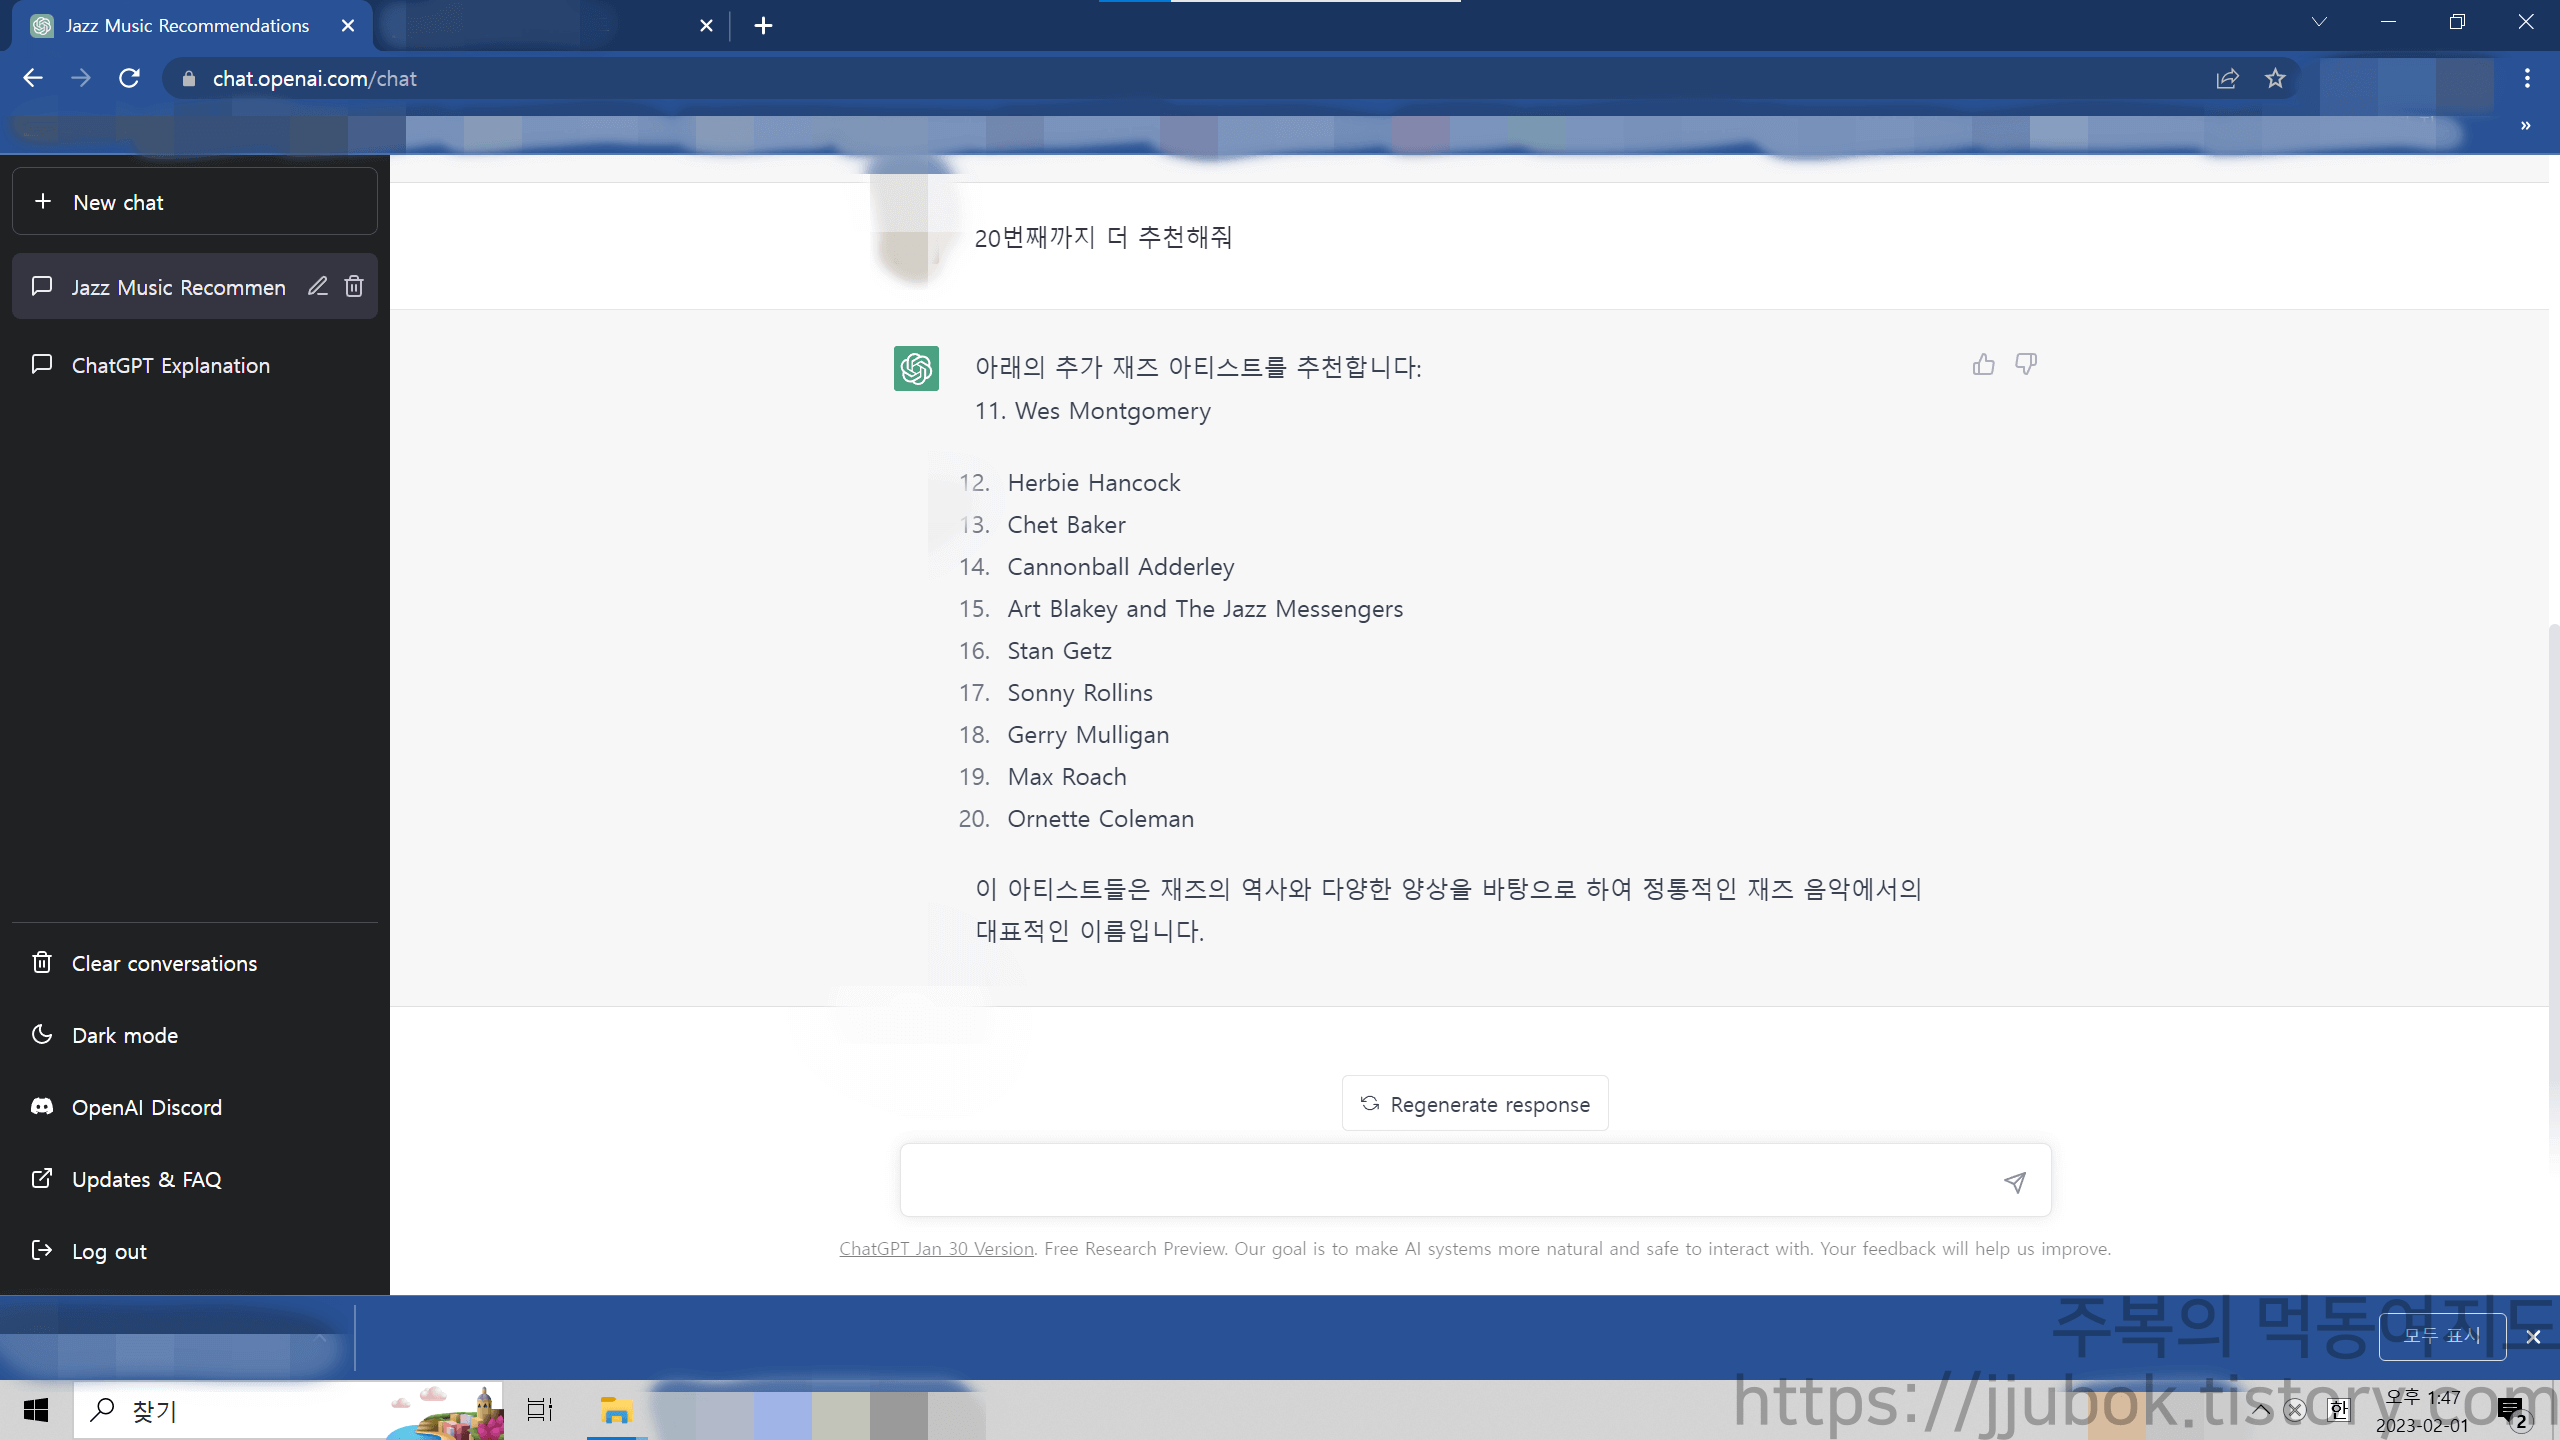Enable Dark mode from the sidebar
The width and height of the screenshot is (2560, 1440).
pos(124,1035)
